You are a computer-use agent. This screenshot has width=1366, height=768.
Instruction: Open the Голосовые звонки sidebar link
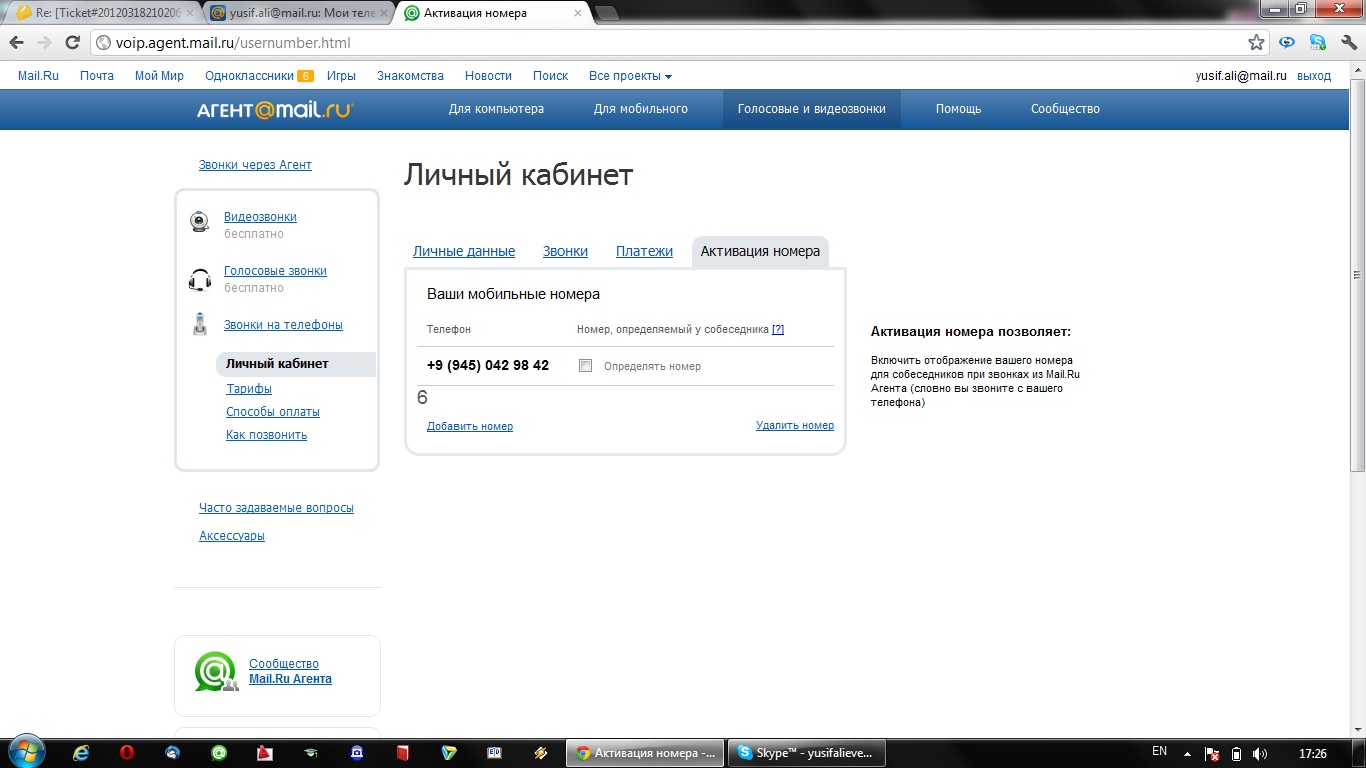275,271
